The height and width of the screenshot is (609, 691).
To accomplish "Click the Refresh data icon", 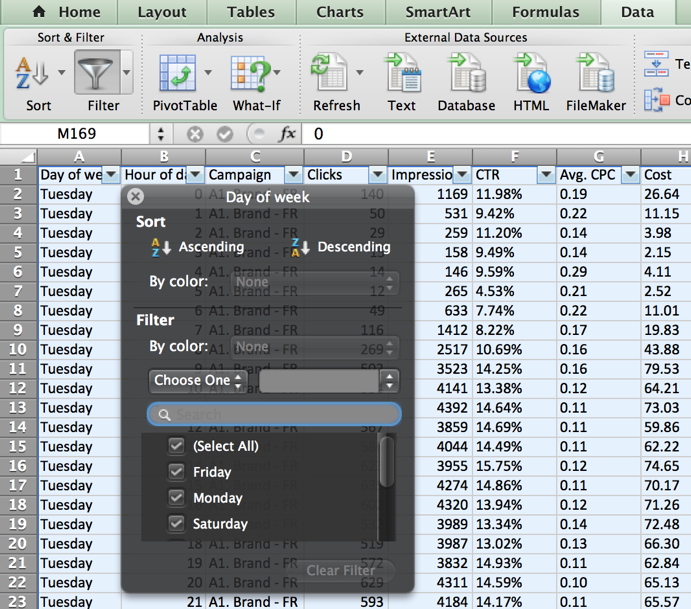I will [x=328, y=74].
